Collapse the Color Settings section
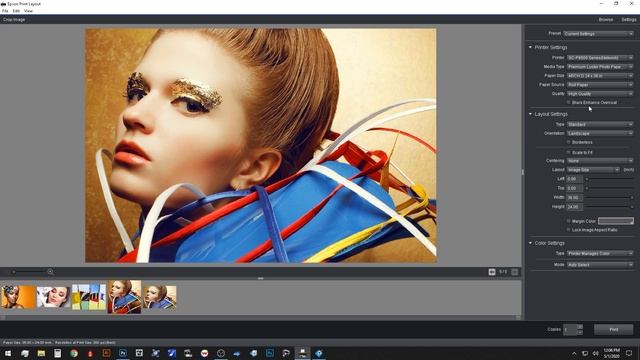The image size is (640, 360). (x=530, y=243)
